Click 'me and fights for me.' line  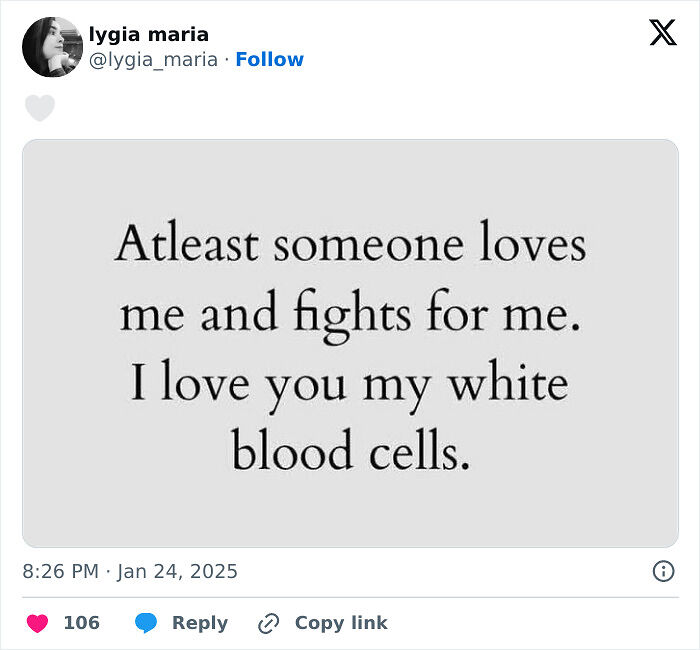(350, 315)
